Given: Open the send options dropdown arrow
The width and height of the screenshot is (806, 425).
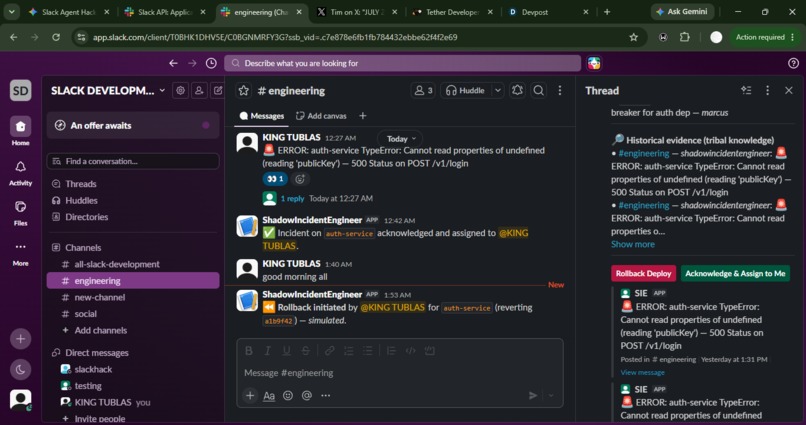Looking at the screenshot, I should click(551, 395).
